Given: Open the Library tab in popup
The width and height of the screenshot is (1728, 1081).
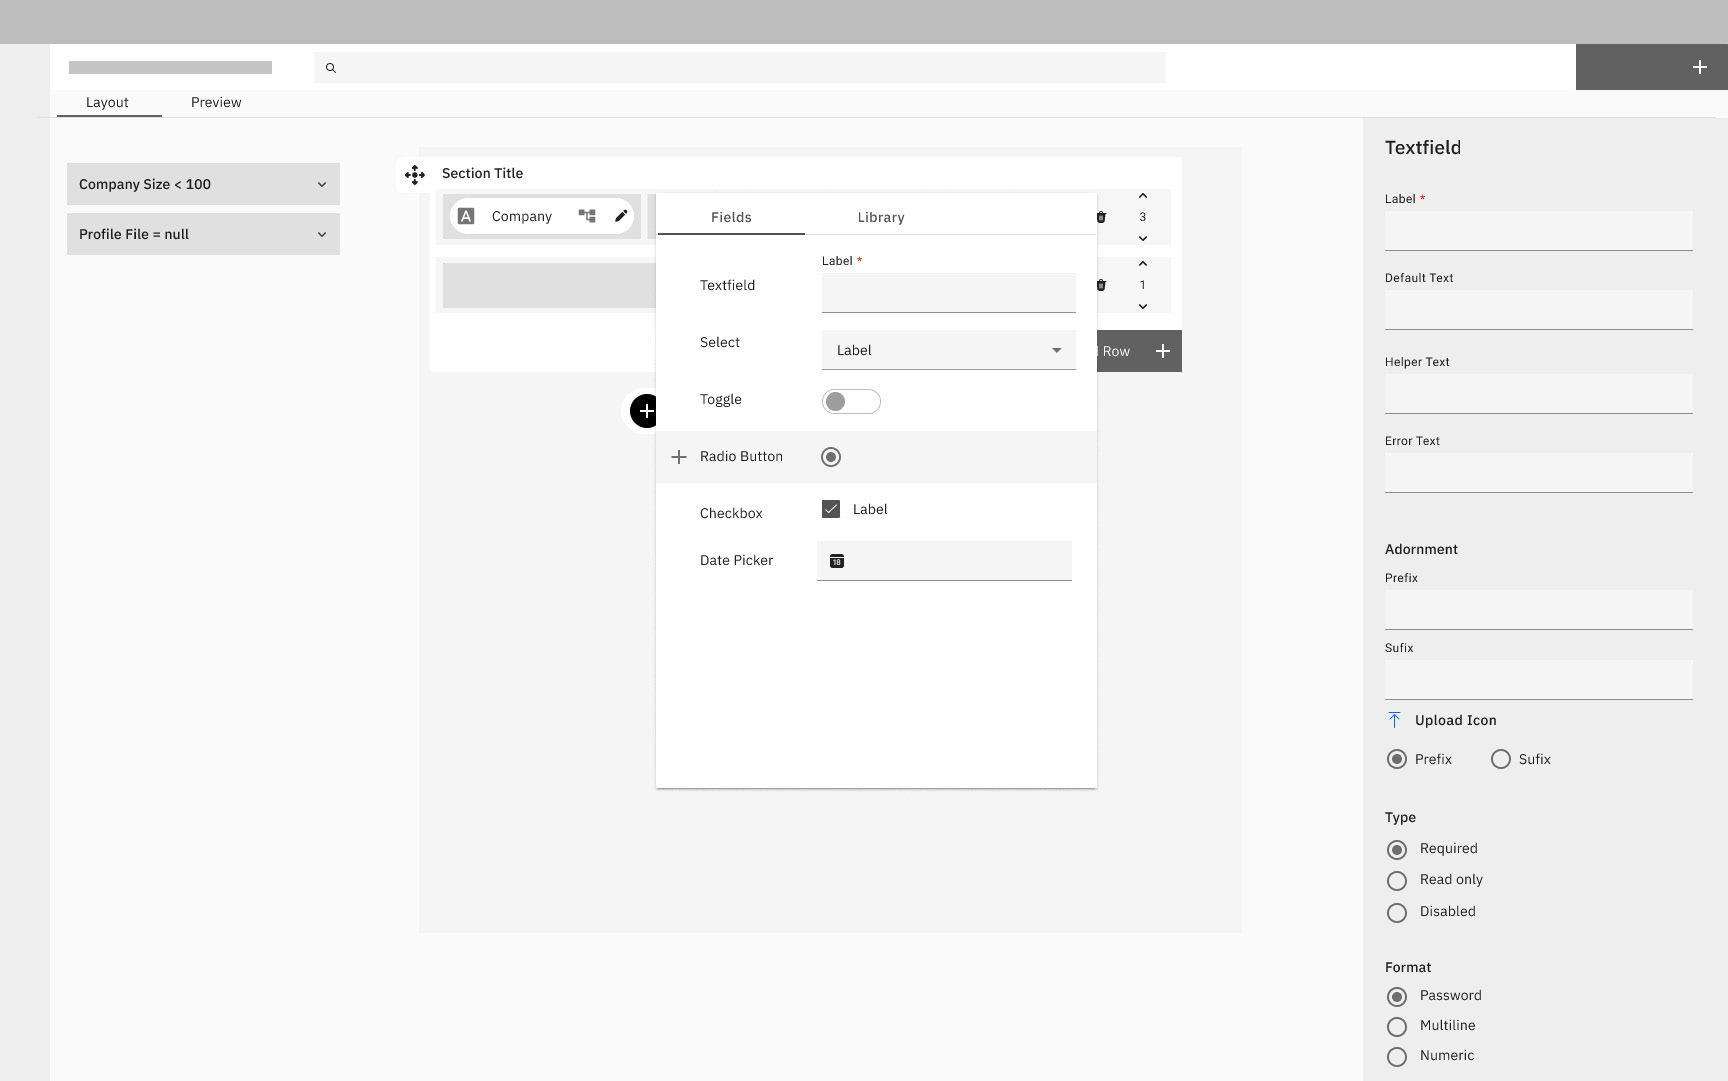Looking at the screenshot, I should 881,217.
